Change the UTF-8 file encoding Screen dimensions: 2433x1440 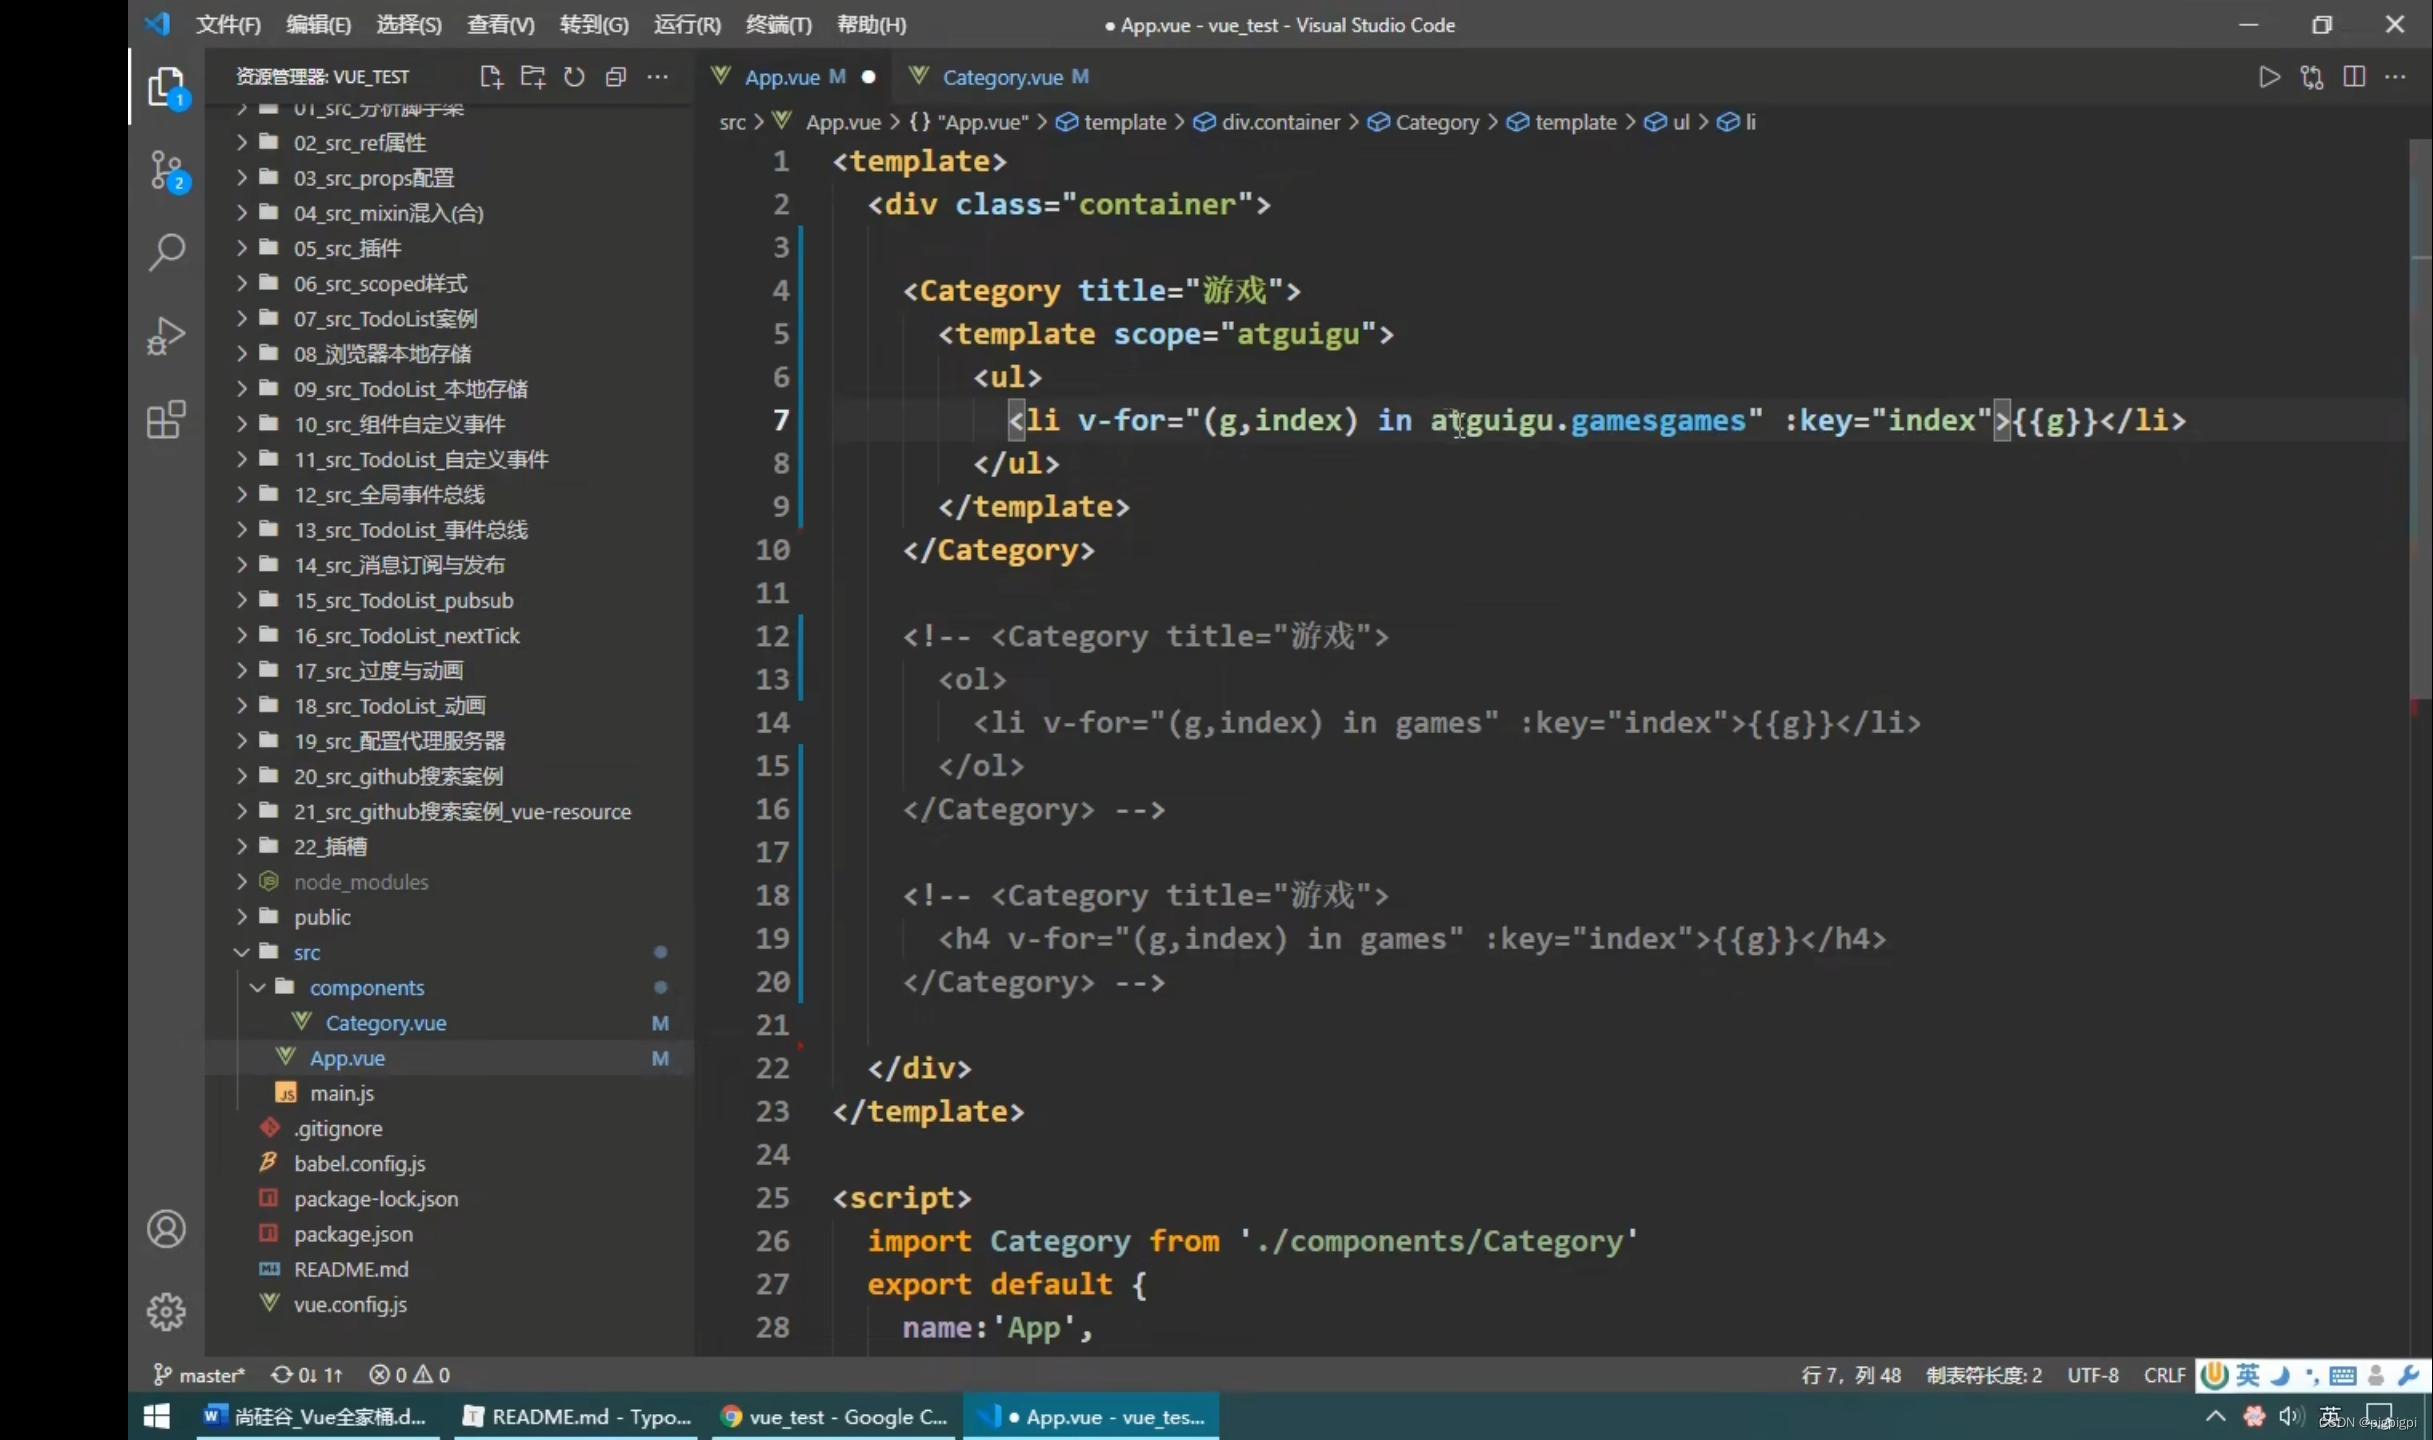pyautogui.click(x=2093, y=1375)
